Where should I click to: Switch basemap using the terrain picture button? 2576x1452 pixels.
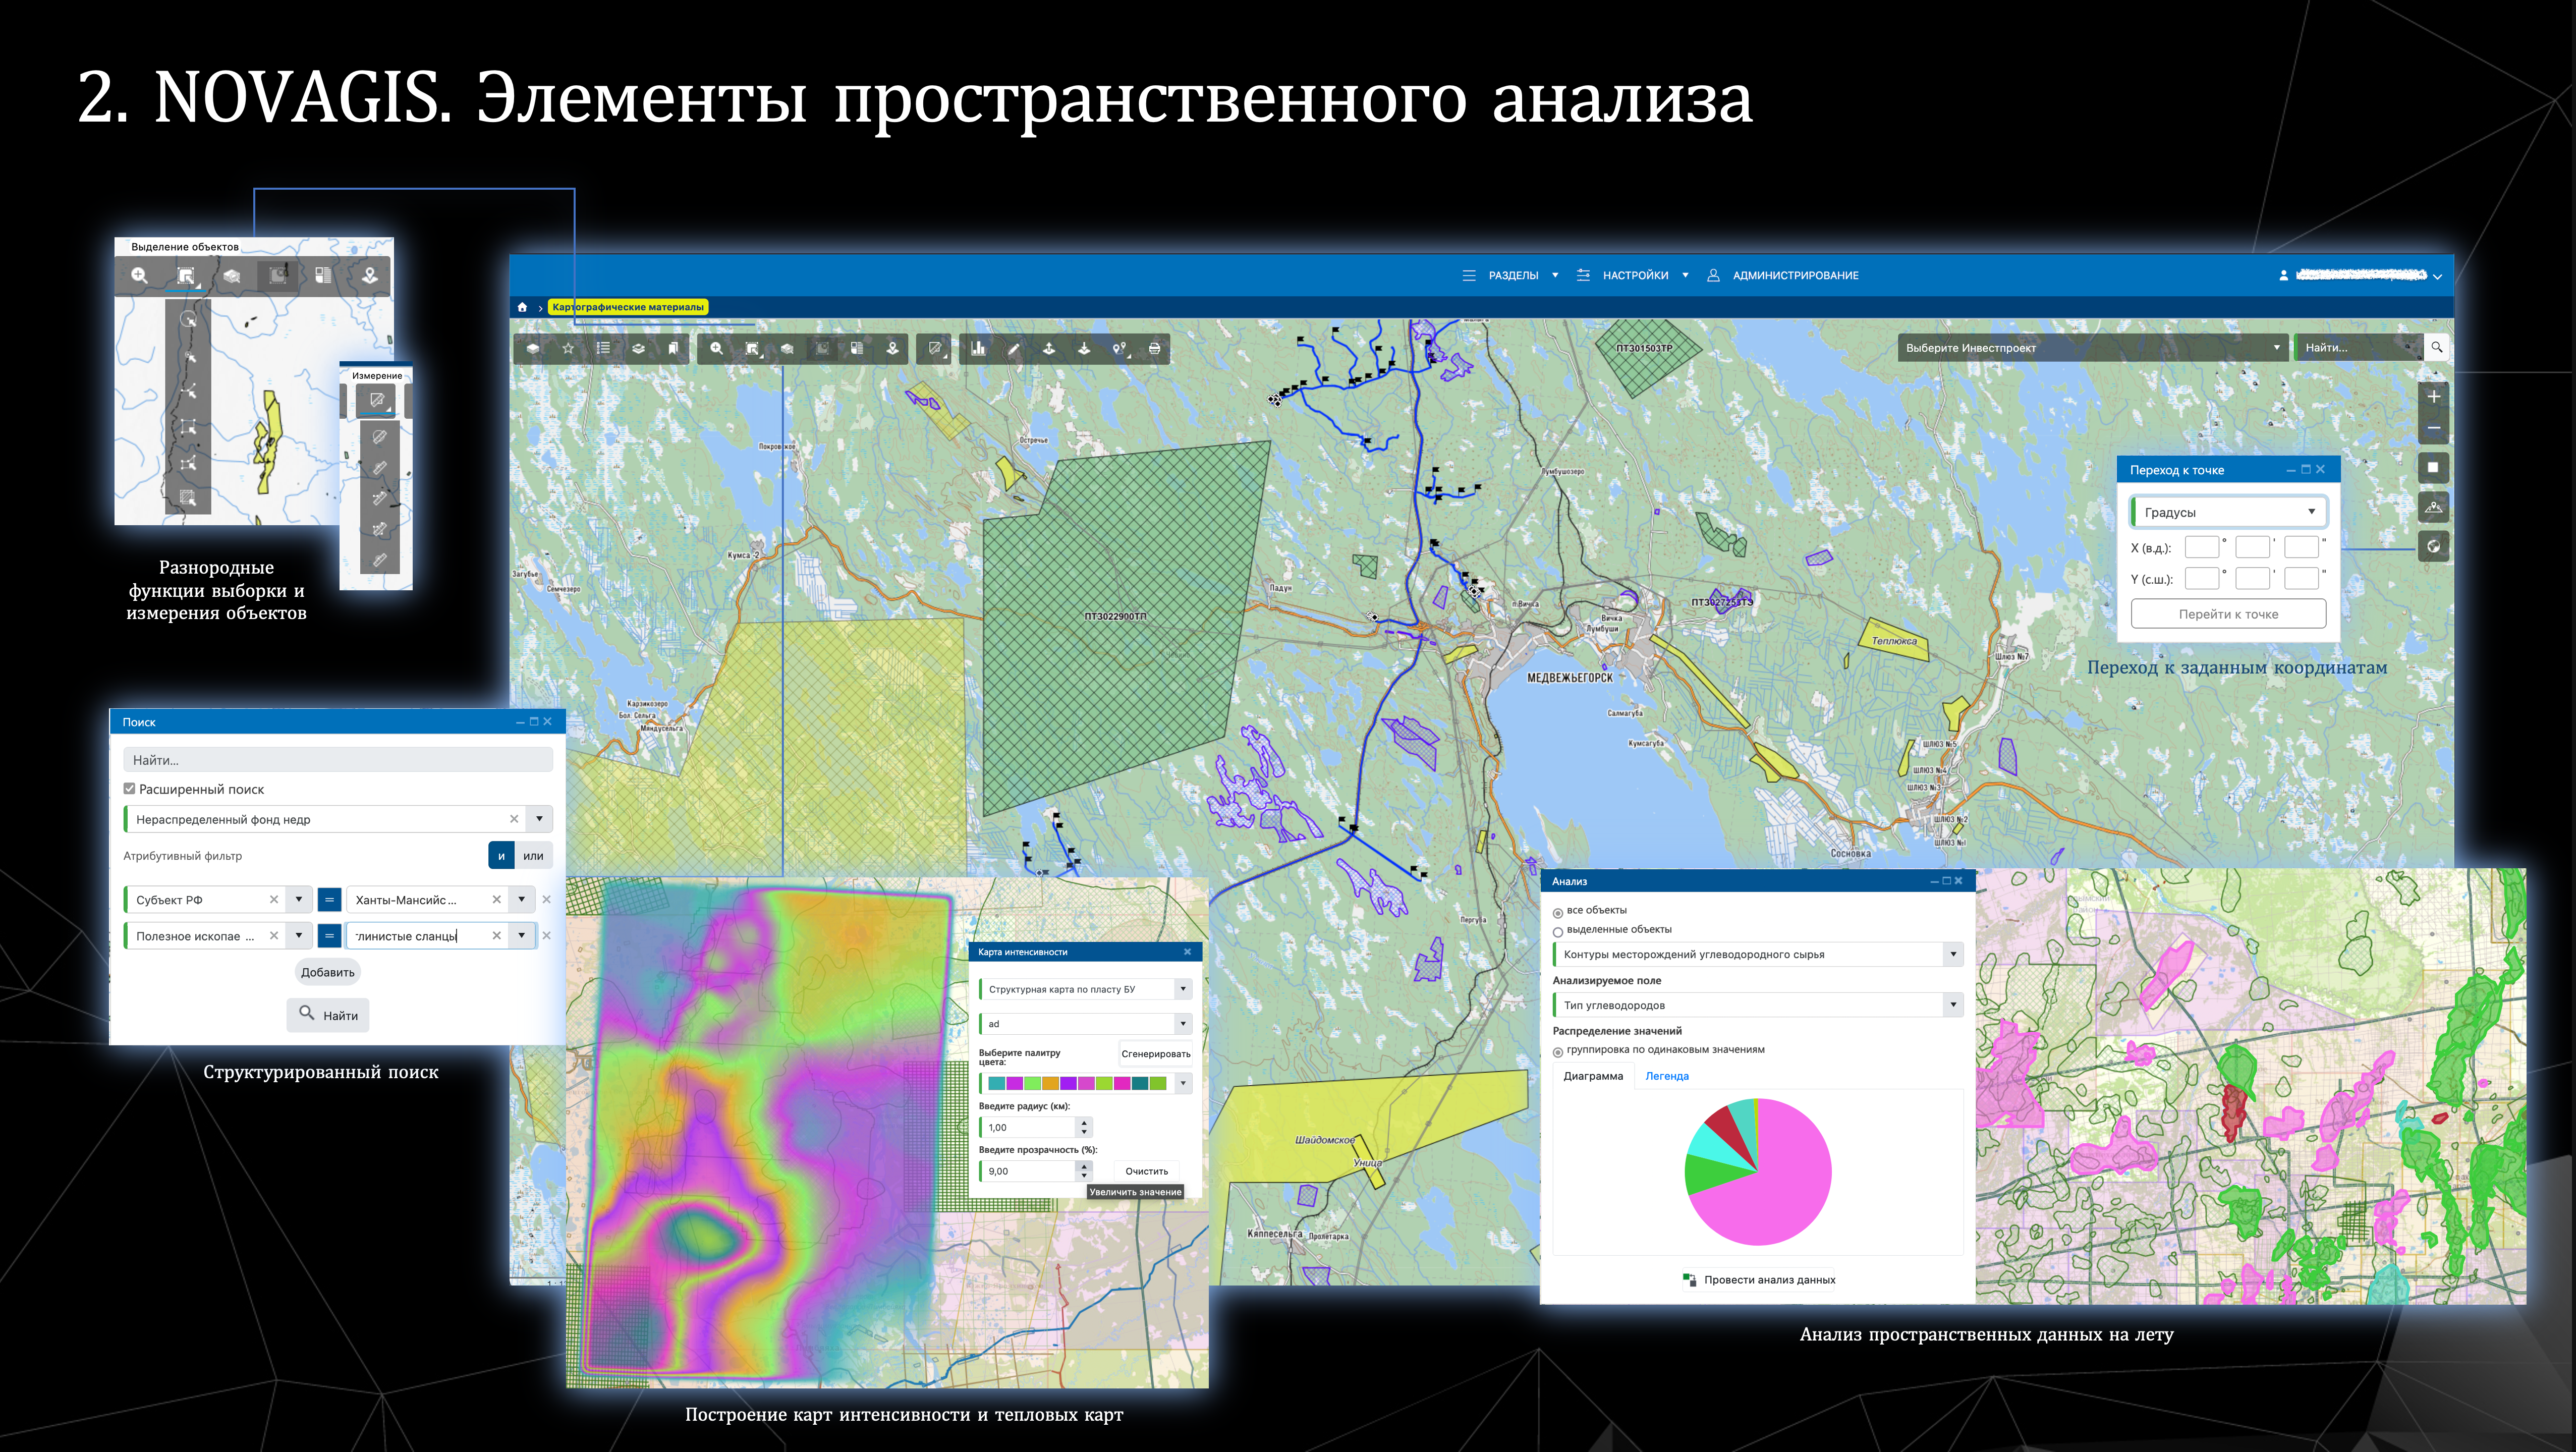coord(2433,507)
